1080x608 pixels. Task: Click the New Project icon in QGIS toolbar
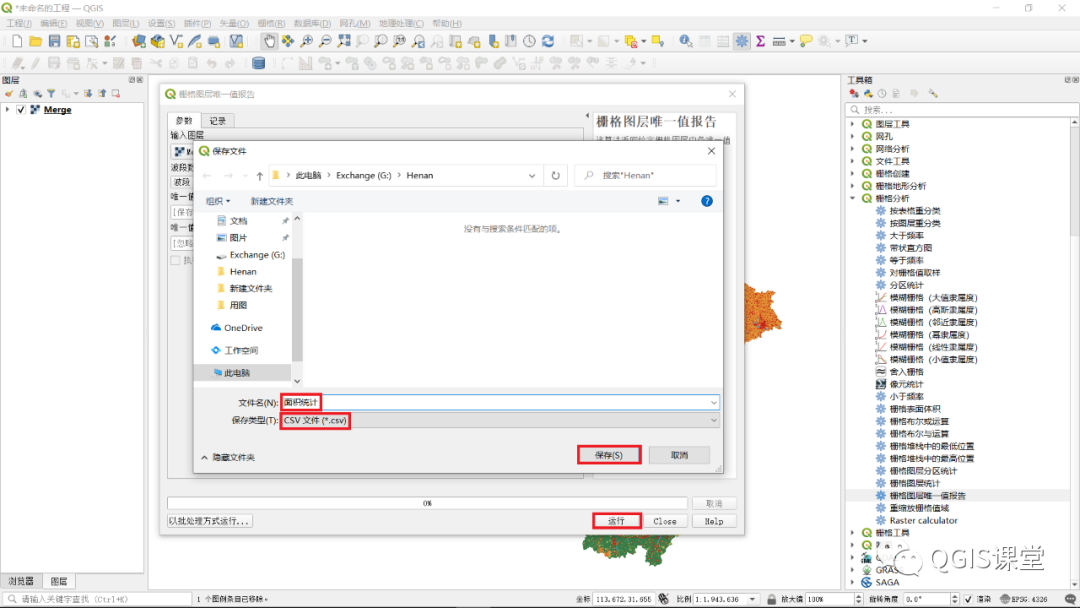tap(17, 41)
